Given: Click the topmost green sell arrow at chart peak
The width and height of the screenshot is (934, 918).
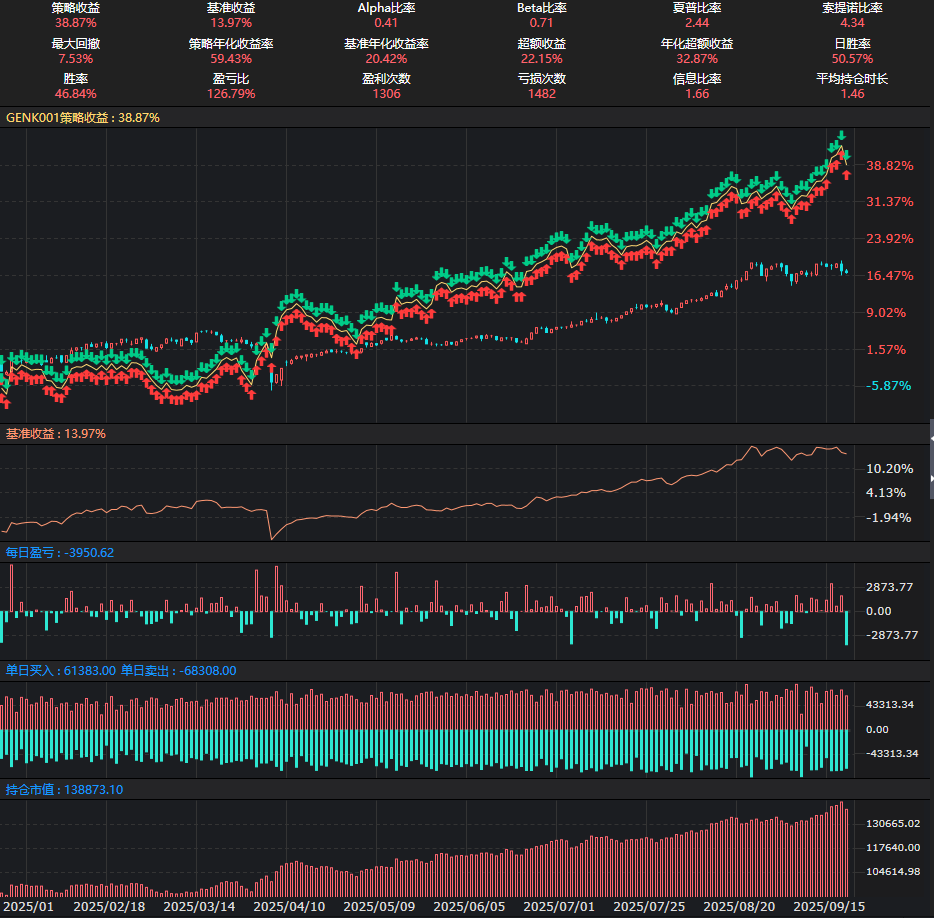Looking at the screenshot, I should click(842, 134).
